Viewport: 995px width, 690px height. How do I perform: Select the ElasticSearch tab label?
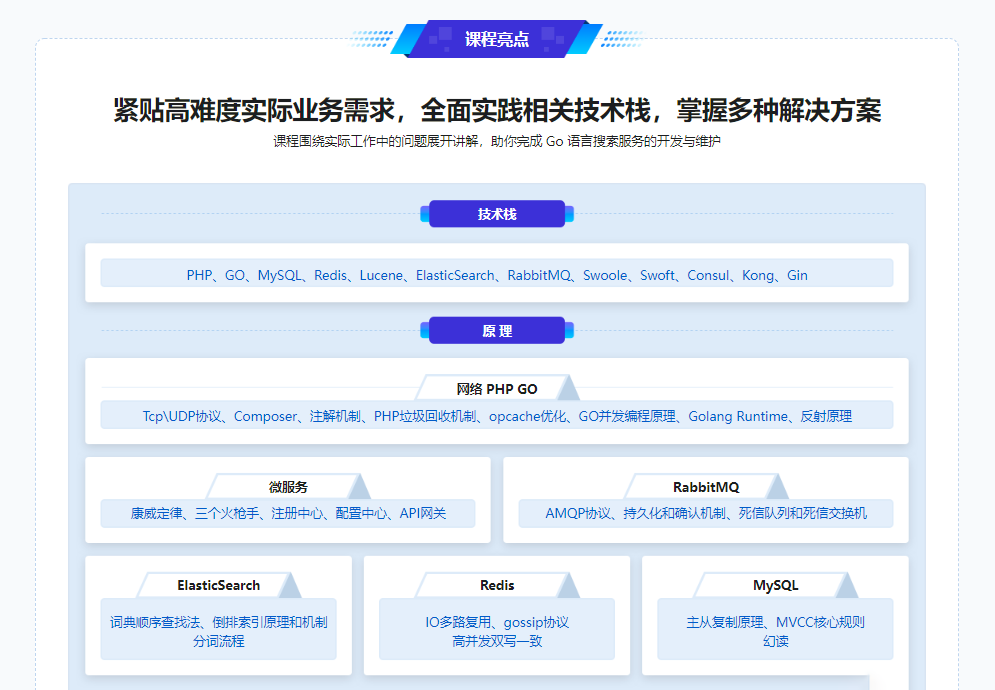point(218,585)
